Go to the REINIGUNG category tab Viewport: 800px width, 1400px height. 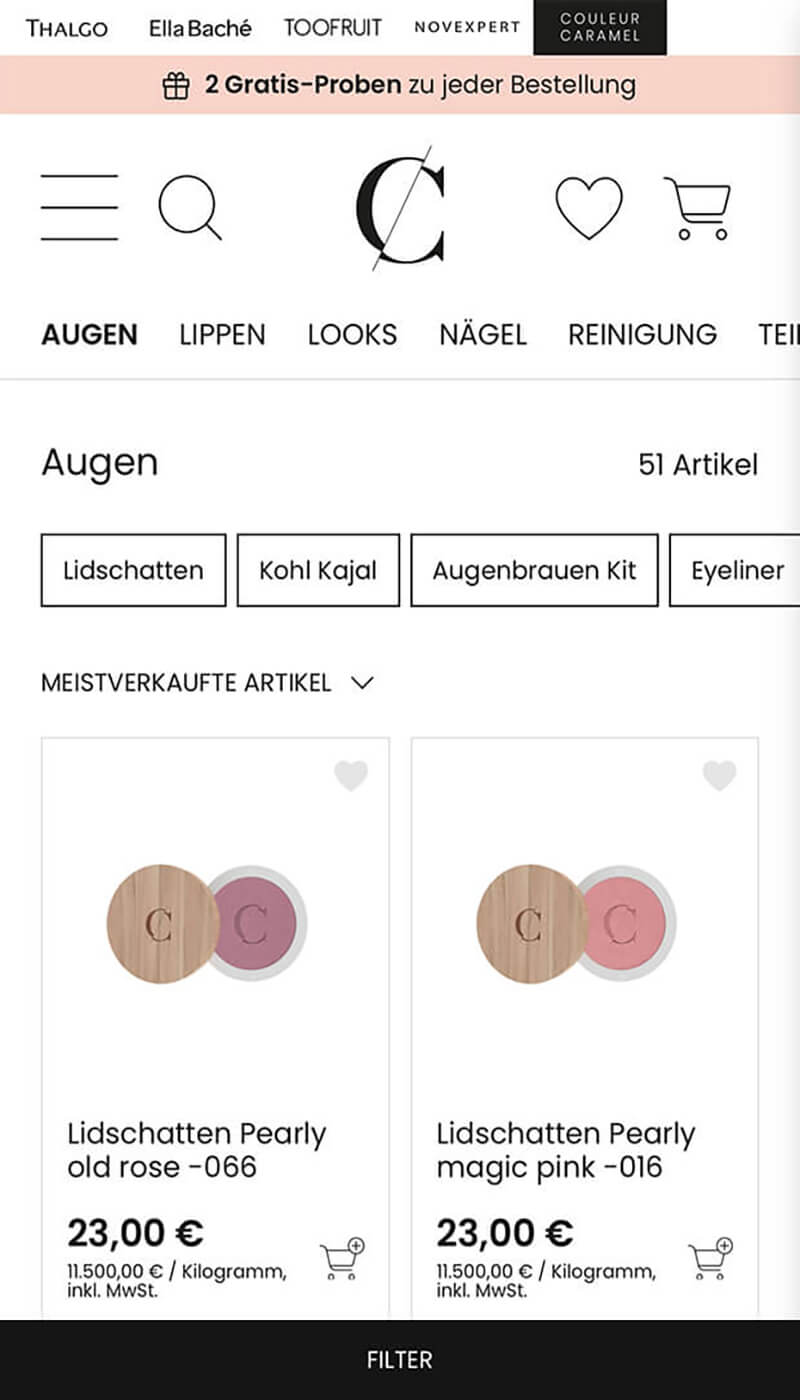tap(642, 334)
